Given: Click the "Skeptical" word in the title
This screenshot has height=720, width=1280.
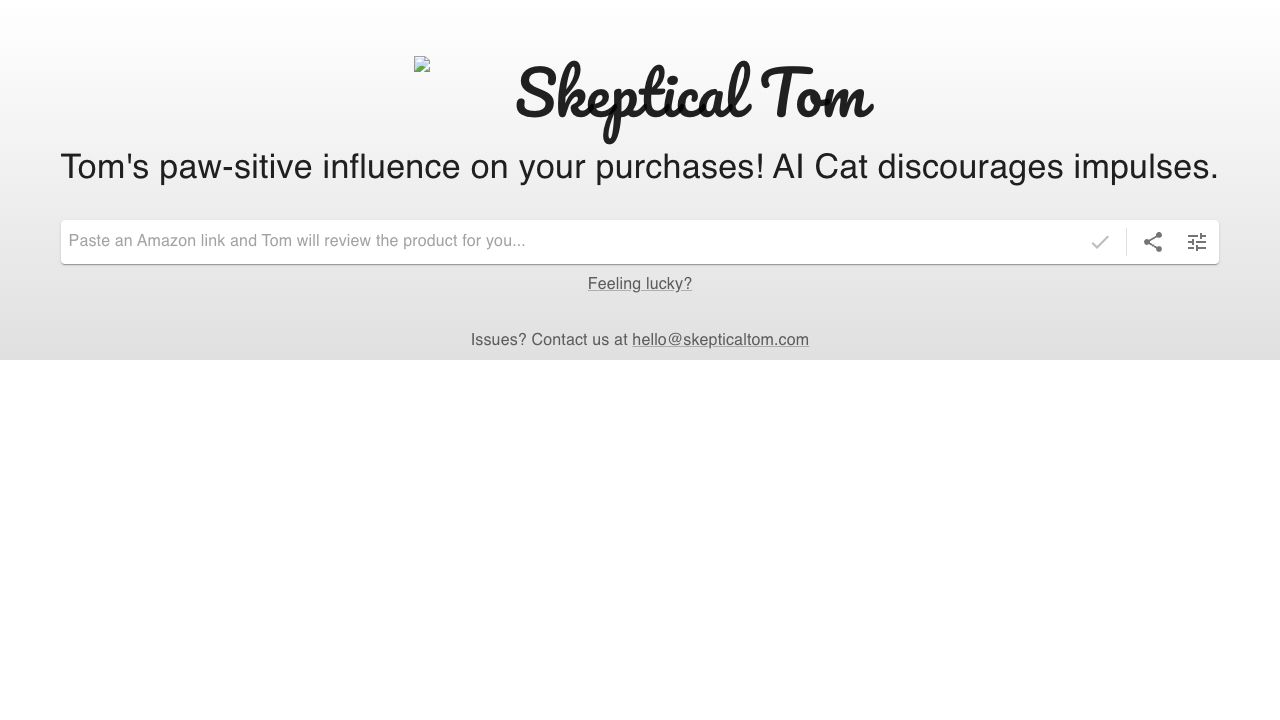Looking at the screenshot, I should [632, 95].
